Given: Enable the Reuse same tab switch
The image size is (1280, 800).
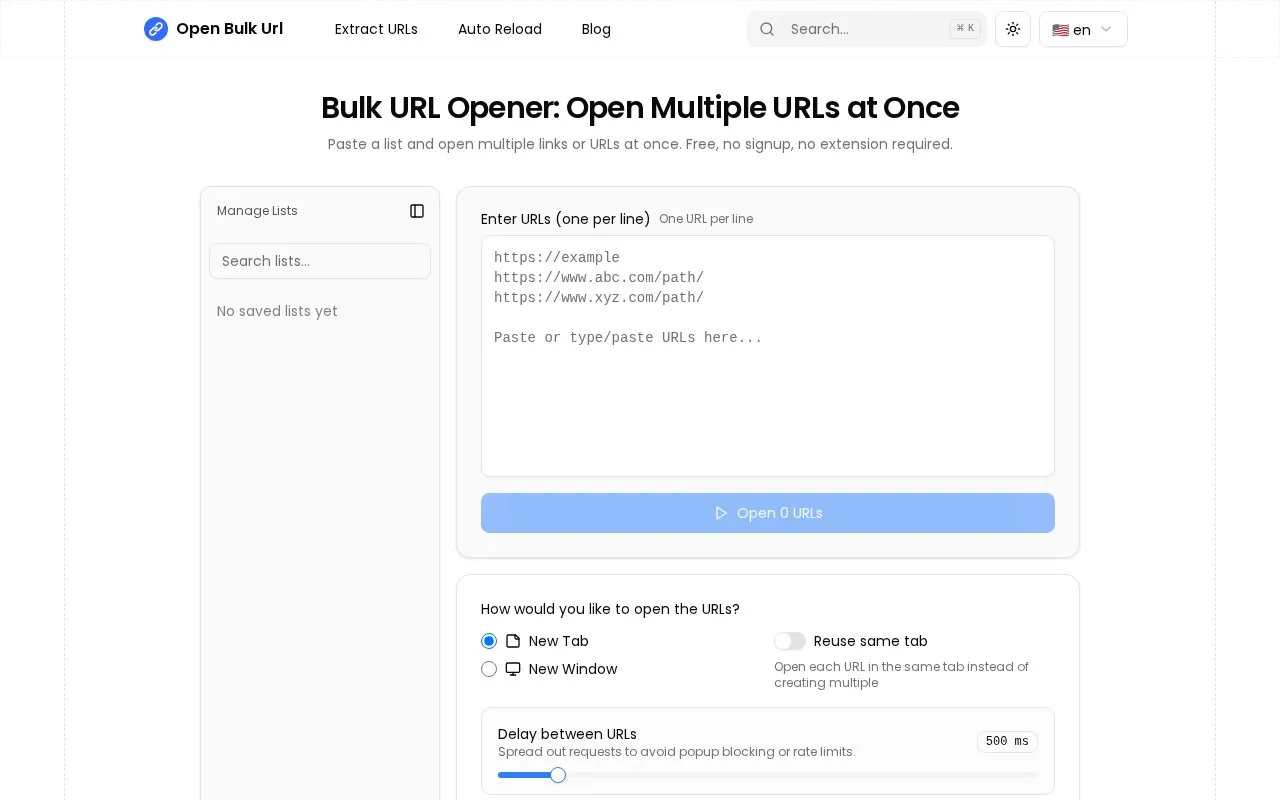Looking at the screenshot, I should pos(790,641).
